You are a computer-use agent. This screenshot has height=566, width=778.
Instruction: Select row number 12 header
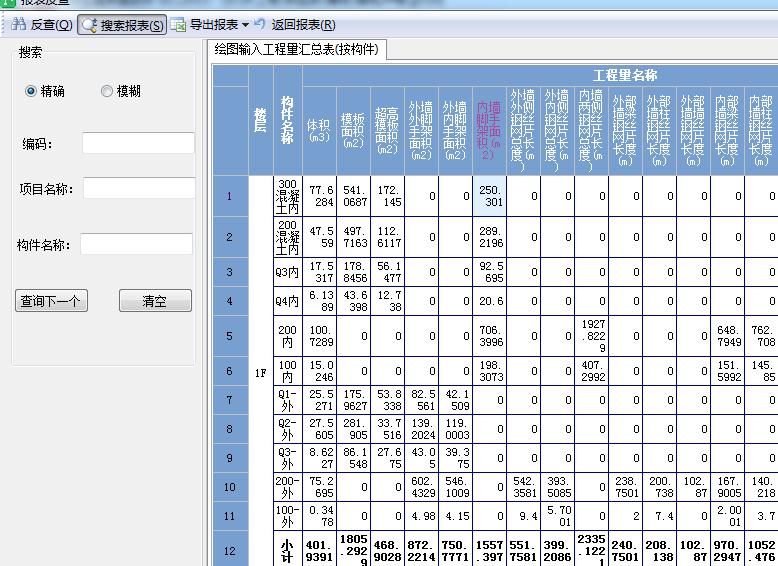pyautogui.click(x=230, y=551)
